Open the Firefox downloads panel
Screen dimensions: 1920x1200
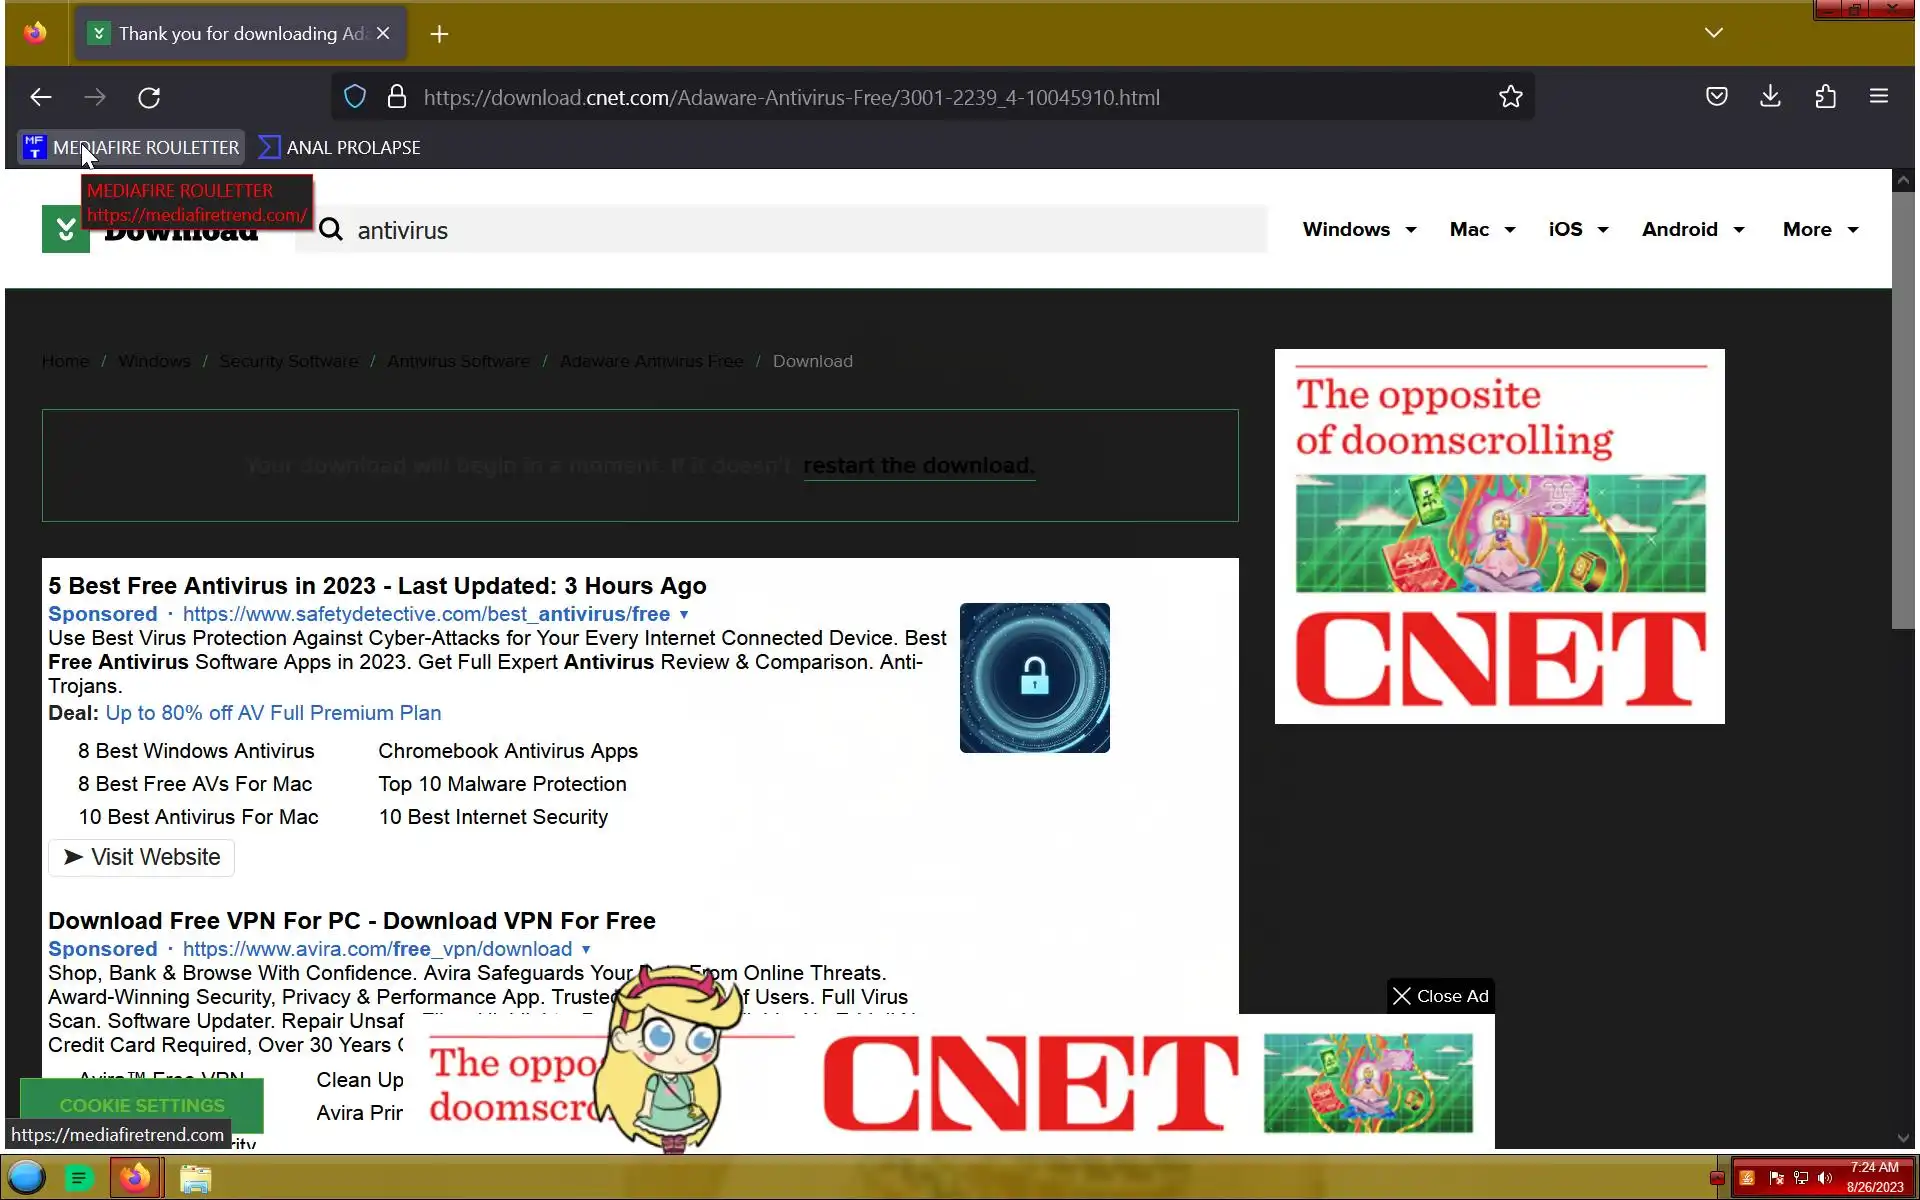pos(1770,97)
